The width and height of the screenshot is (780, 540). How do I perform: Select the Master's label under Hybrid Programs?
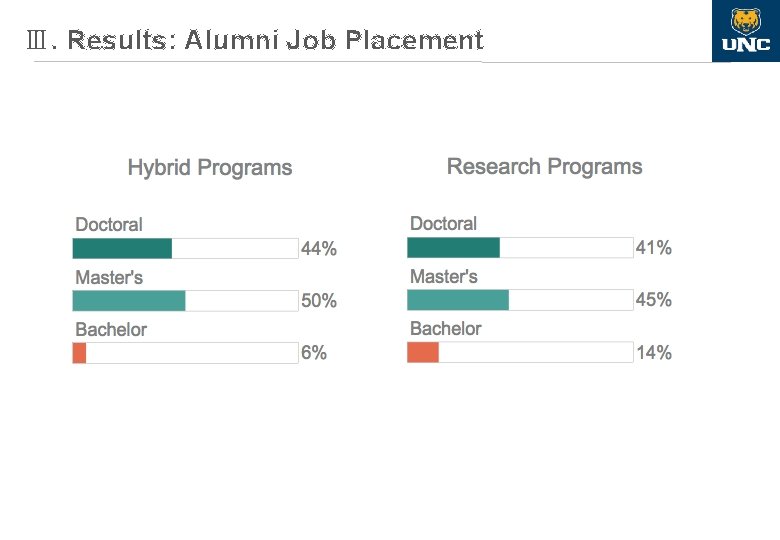109,277
